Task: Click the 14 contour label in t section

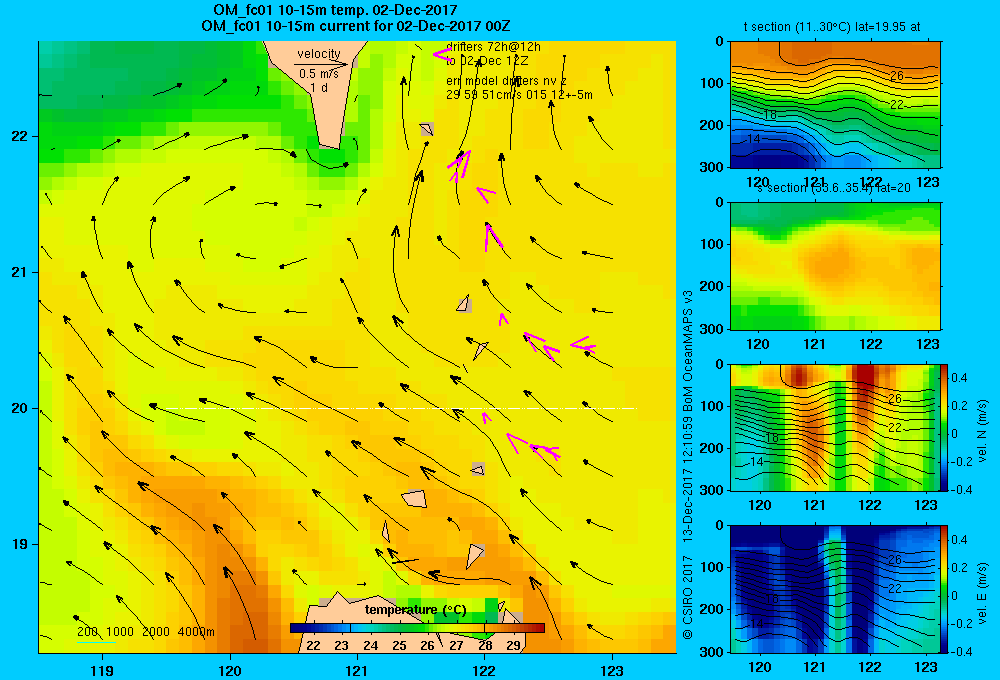Action: pyautogui.click(x=754, y=138)
